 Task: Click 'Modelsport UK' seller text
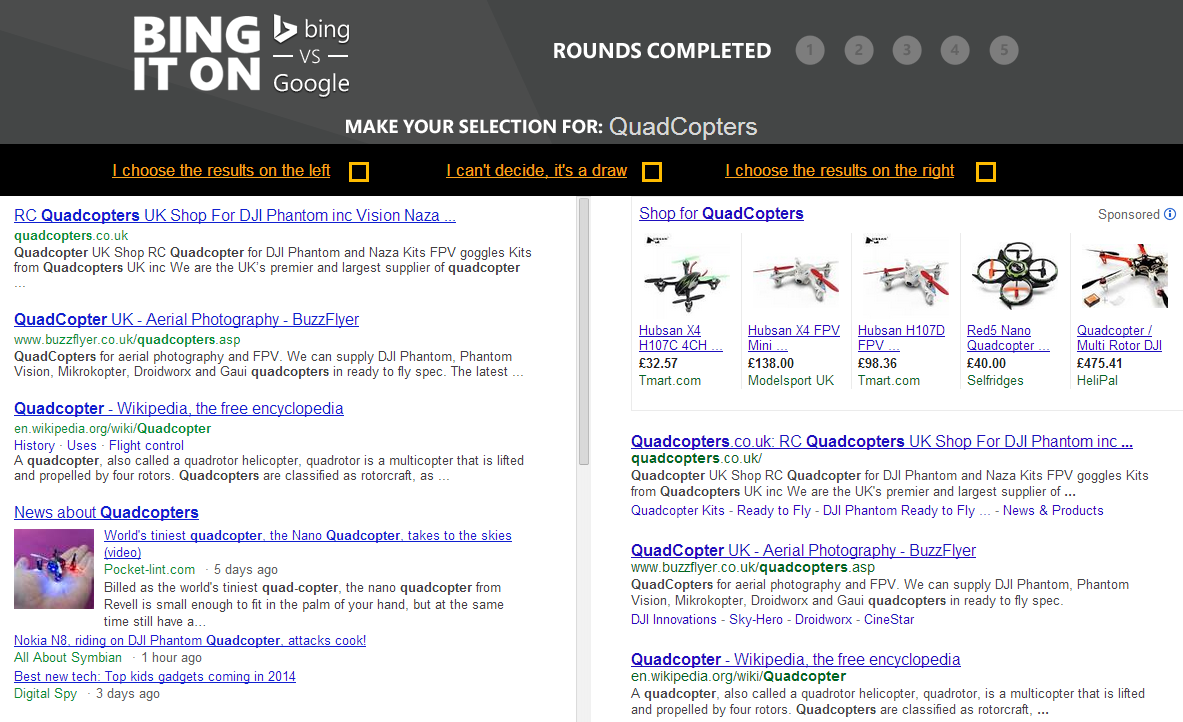(x=791, y=380)
